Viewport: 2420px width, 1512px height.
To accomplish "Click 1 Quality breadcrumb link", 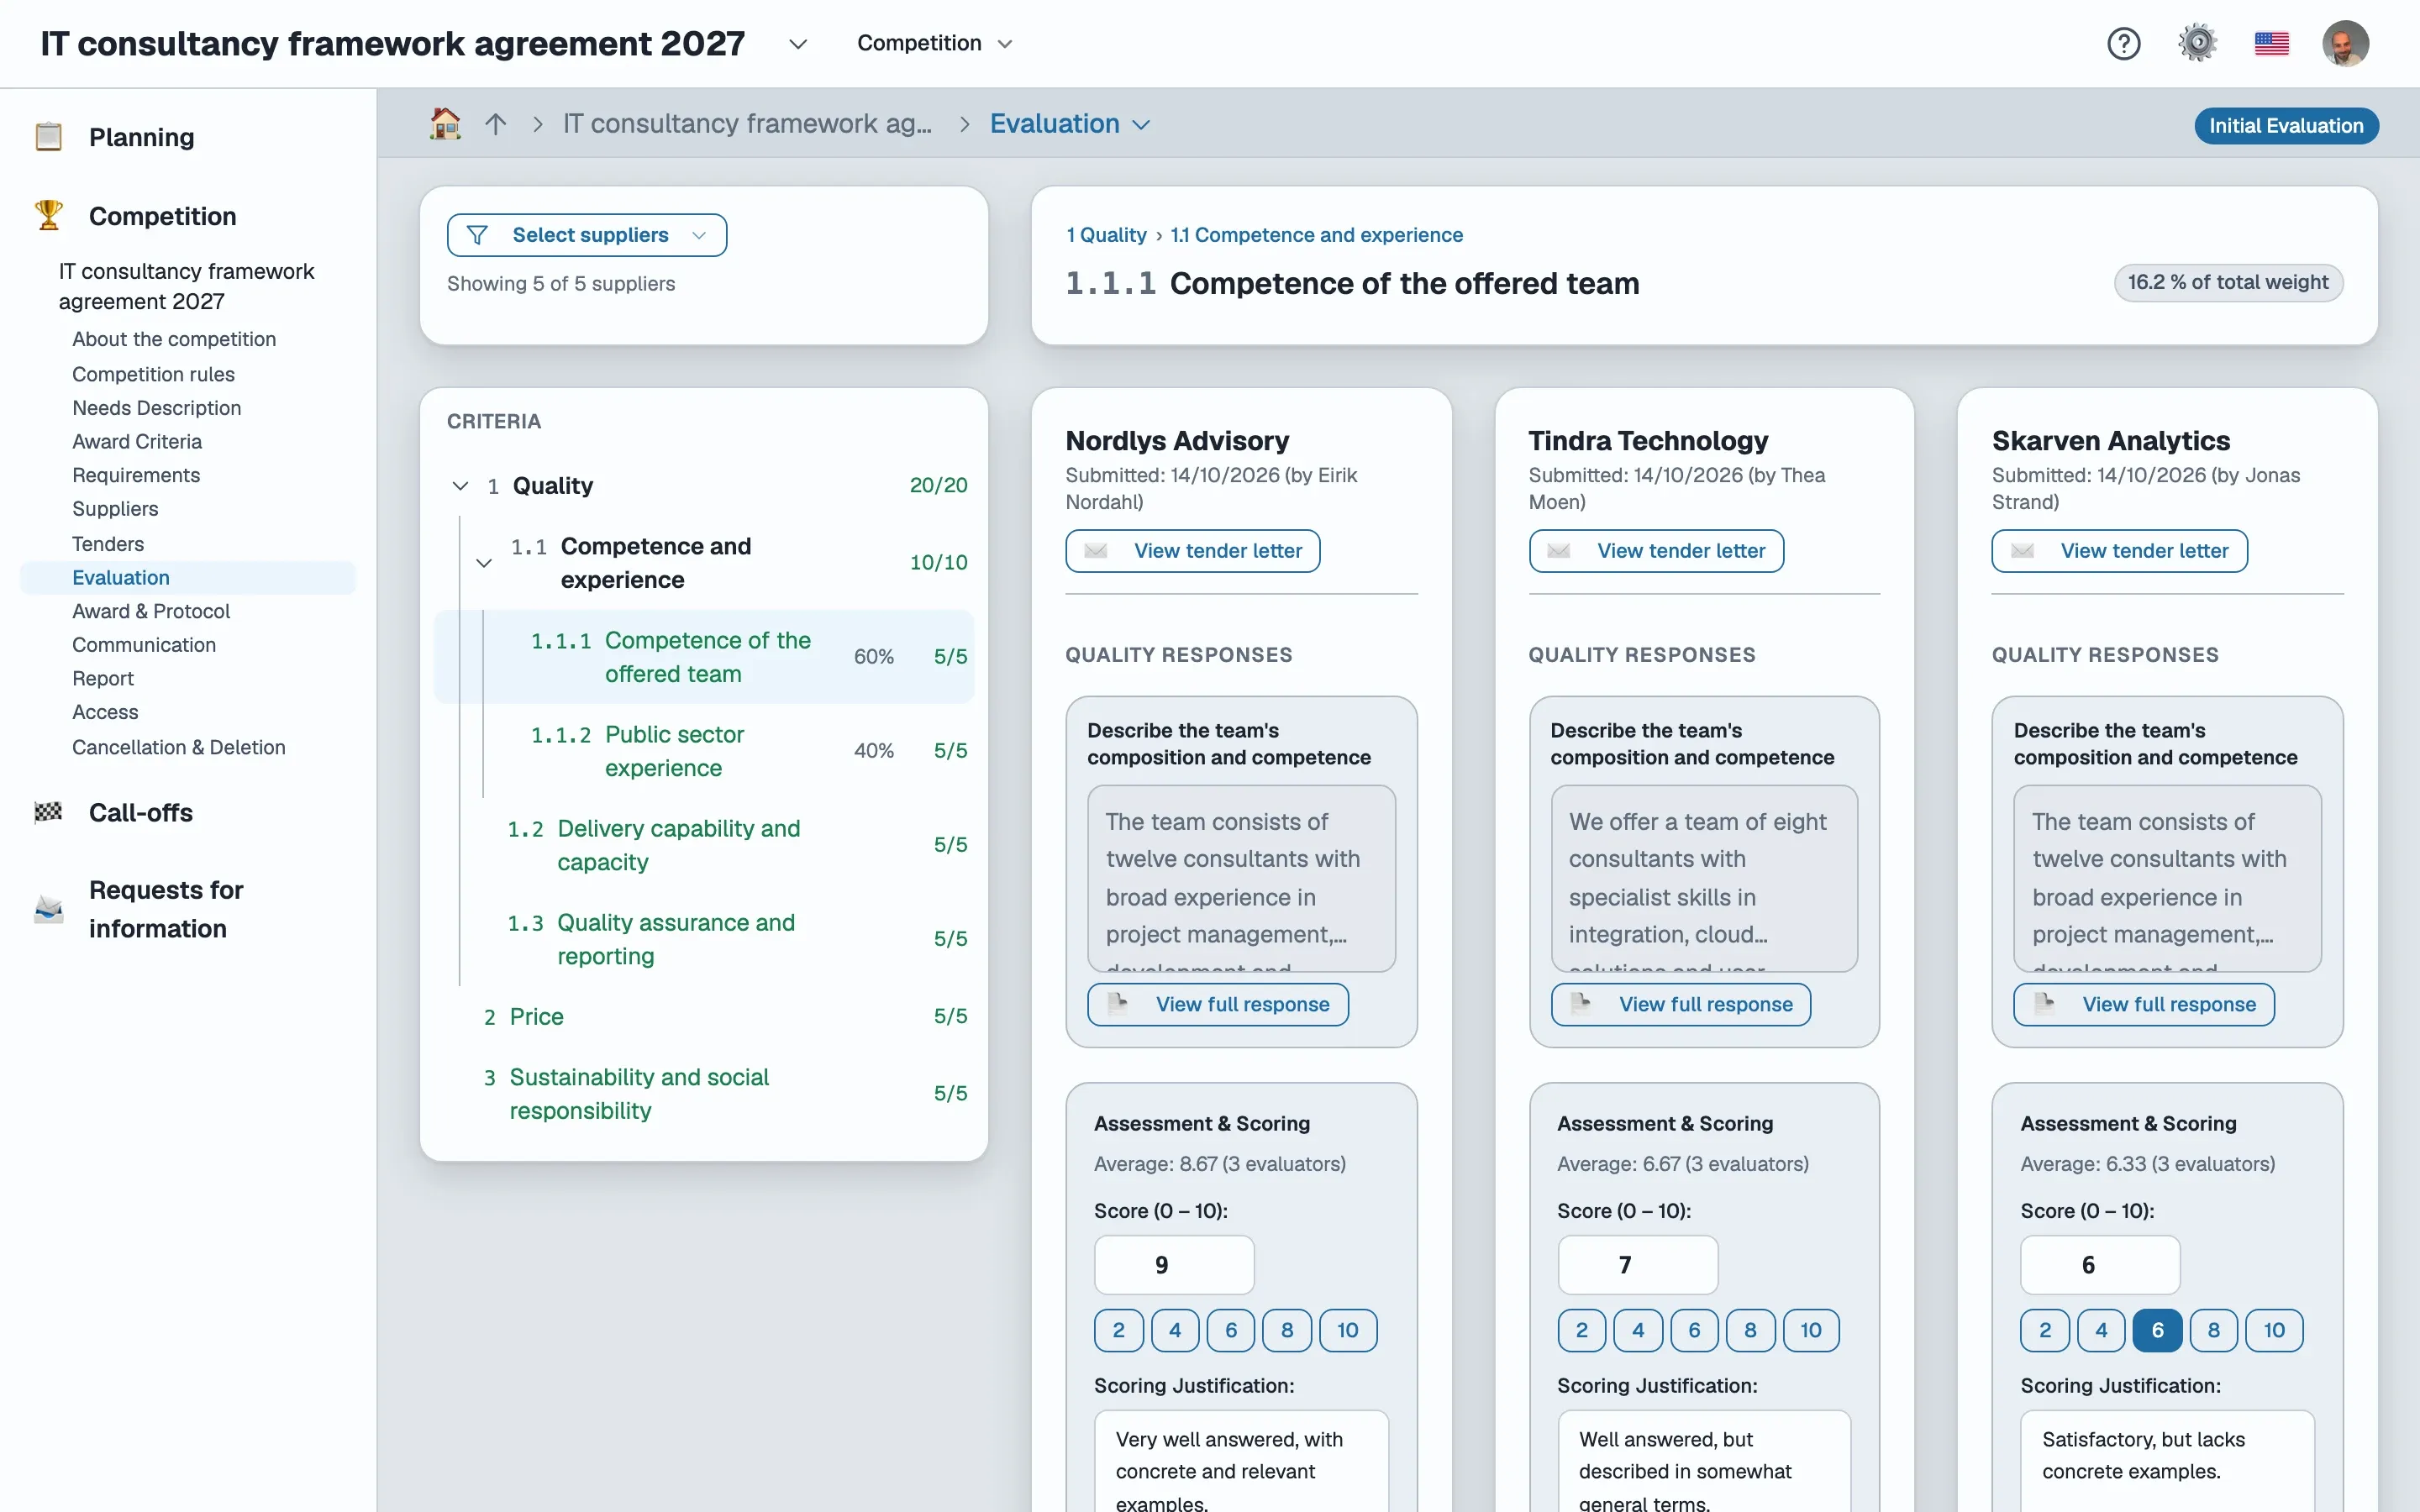I will 1106,235.
